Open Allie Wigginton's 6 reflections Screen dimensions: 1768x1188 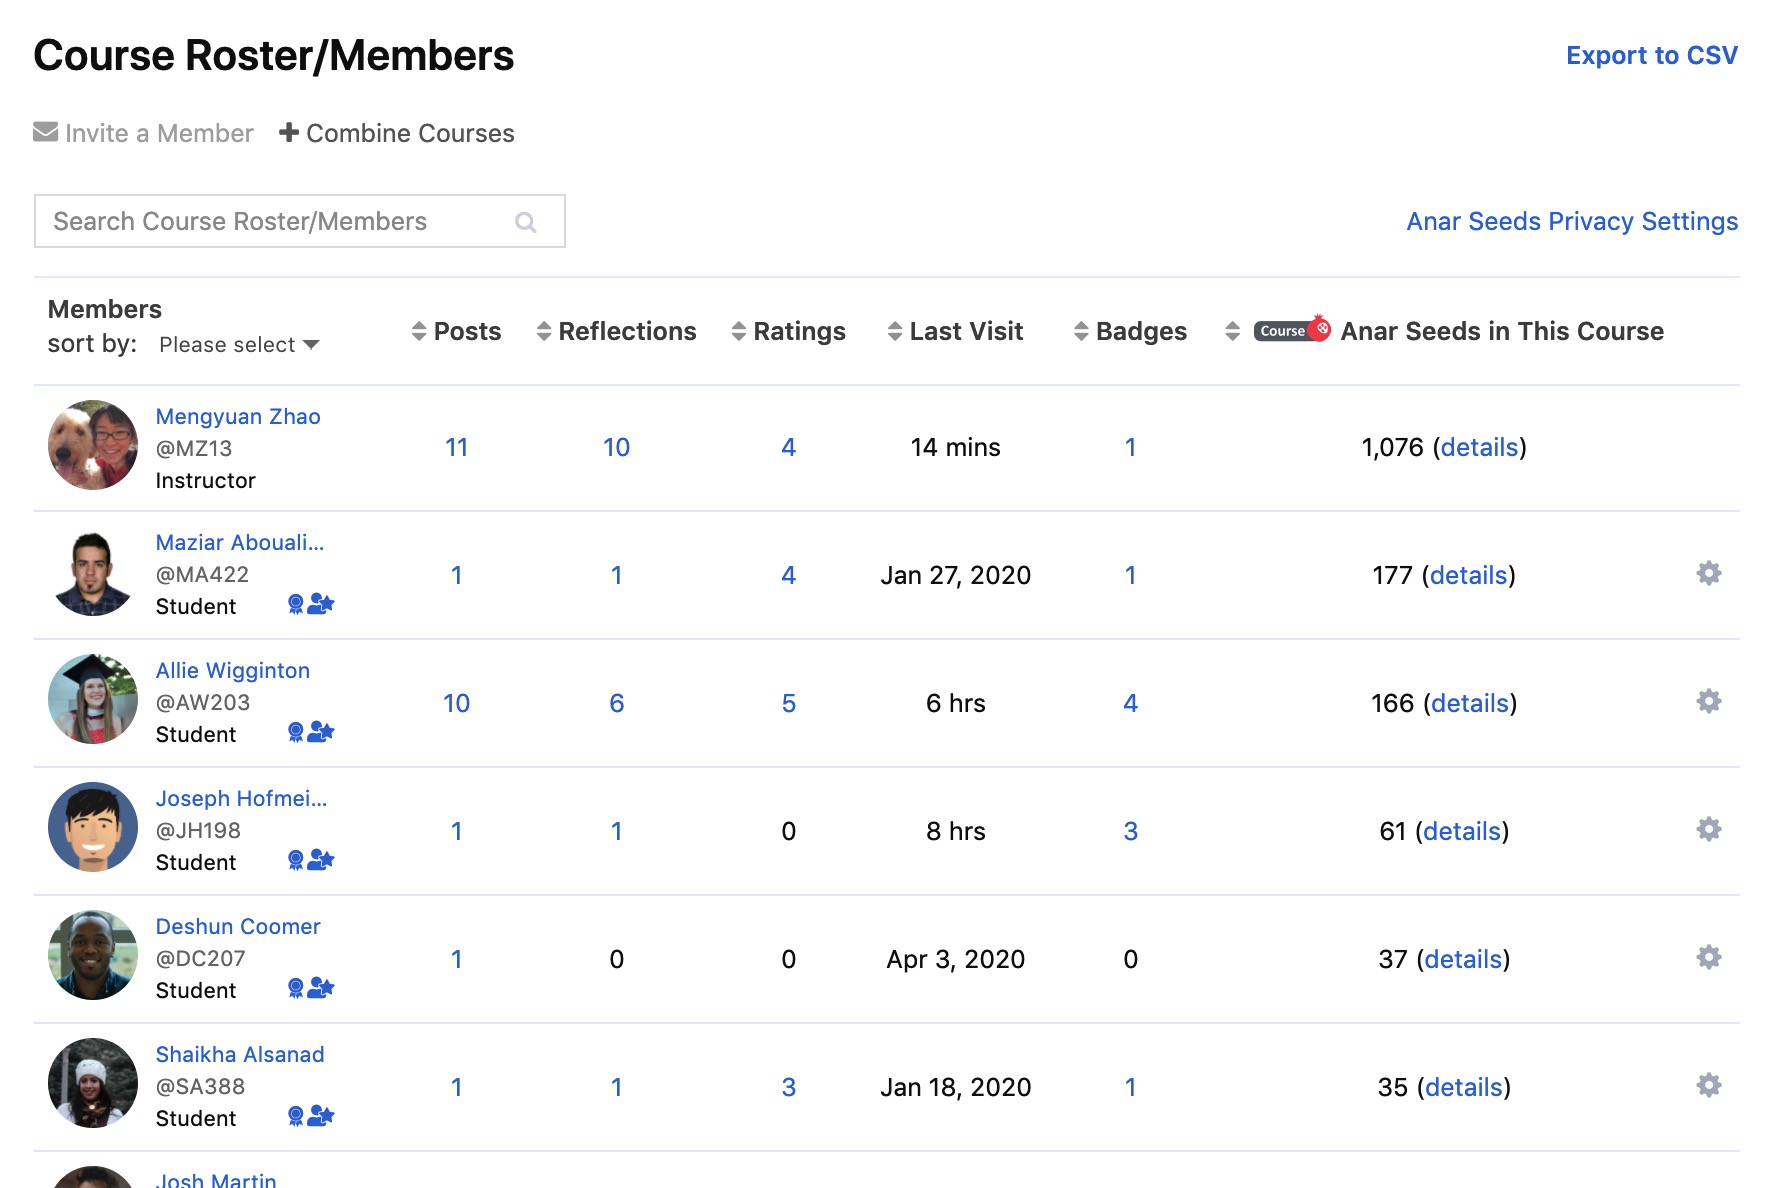[616, 703]
